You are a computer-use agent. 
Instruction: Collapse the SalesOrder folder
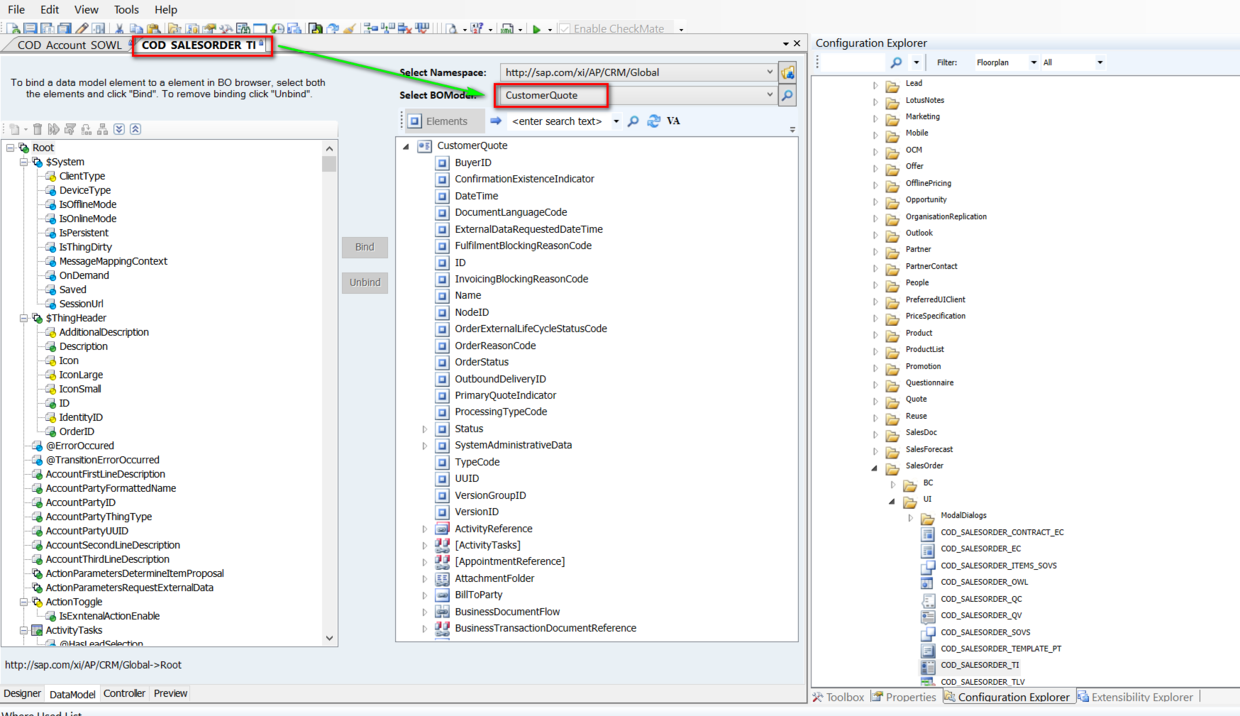(875, 467)
